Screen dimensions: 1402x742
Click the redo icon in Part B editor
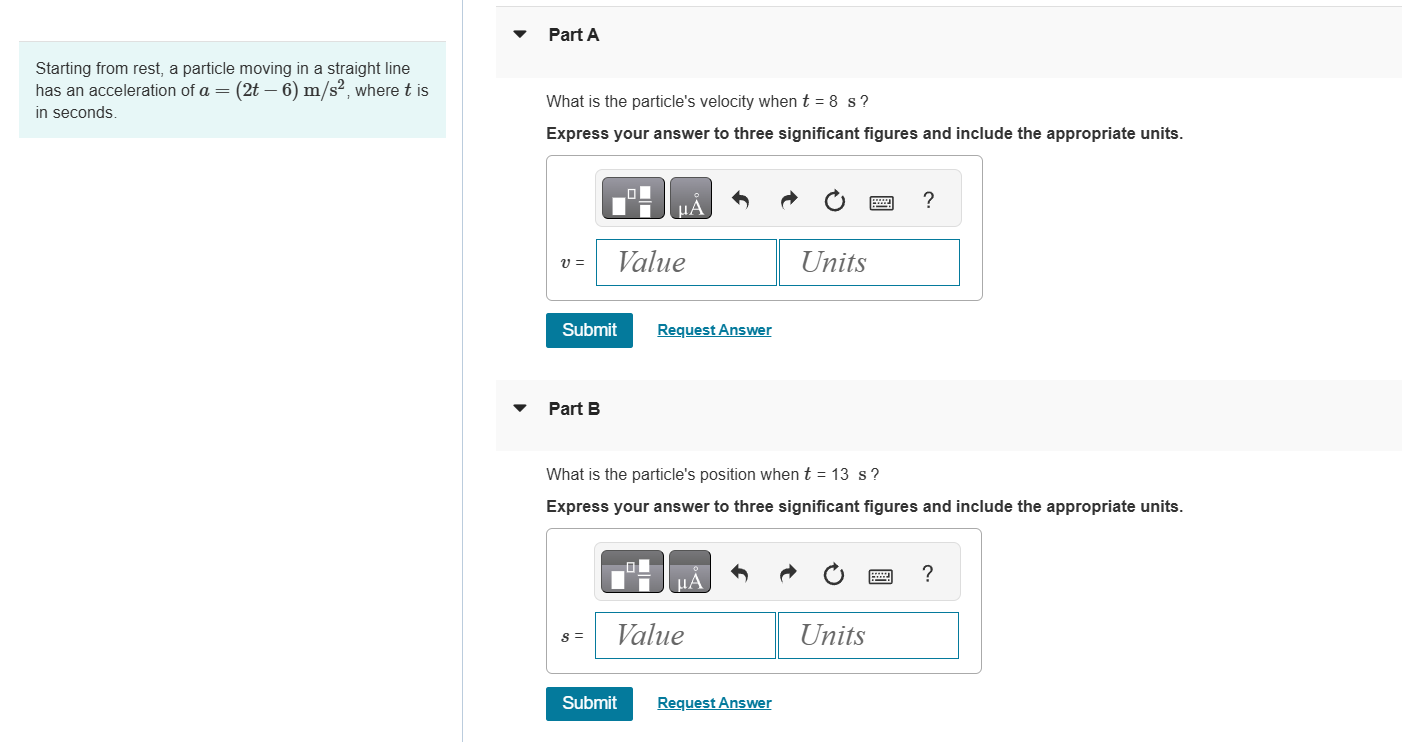(x=787, y=573)
